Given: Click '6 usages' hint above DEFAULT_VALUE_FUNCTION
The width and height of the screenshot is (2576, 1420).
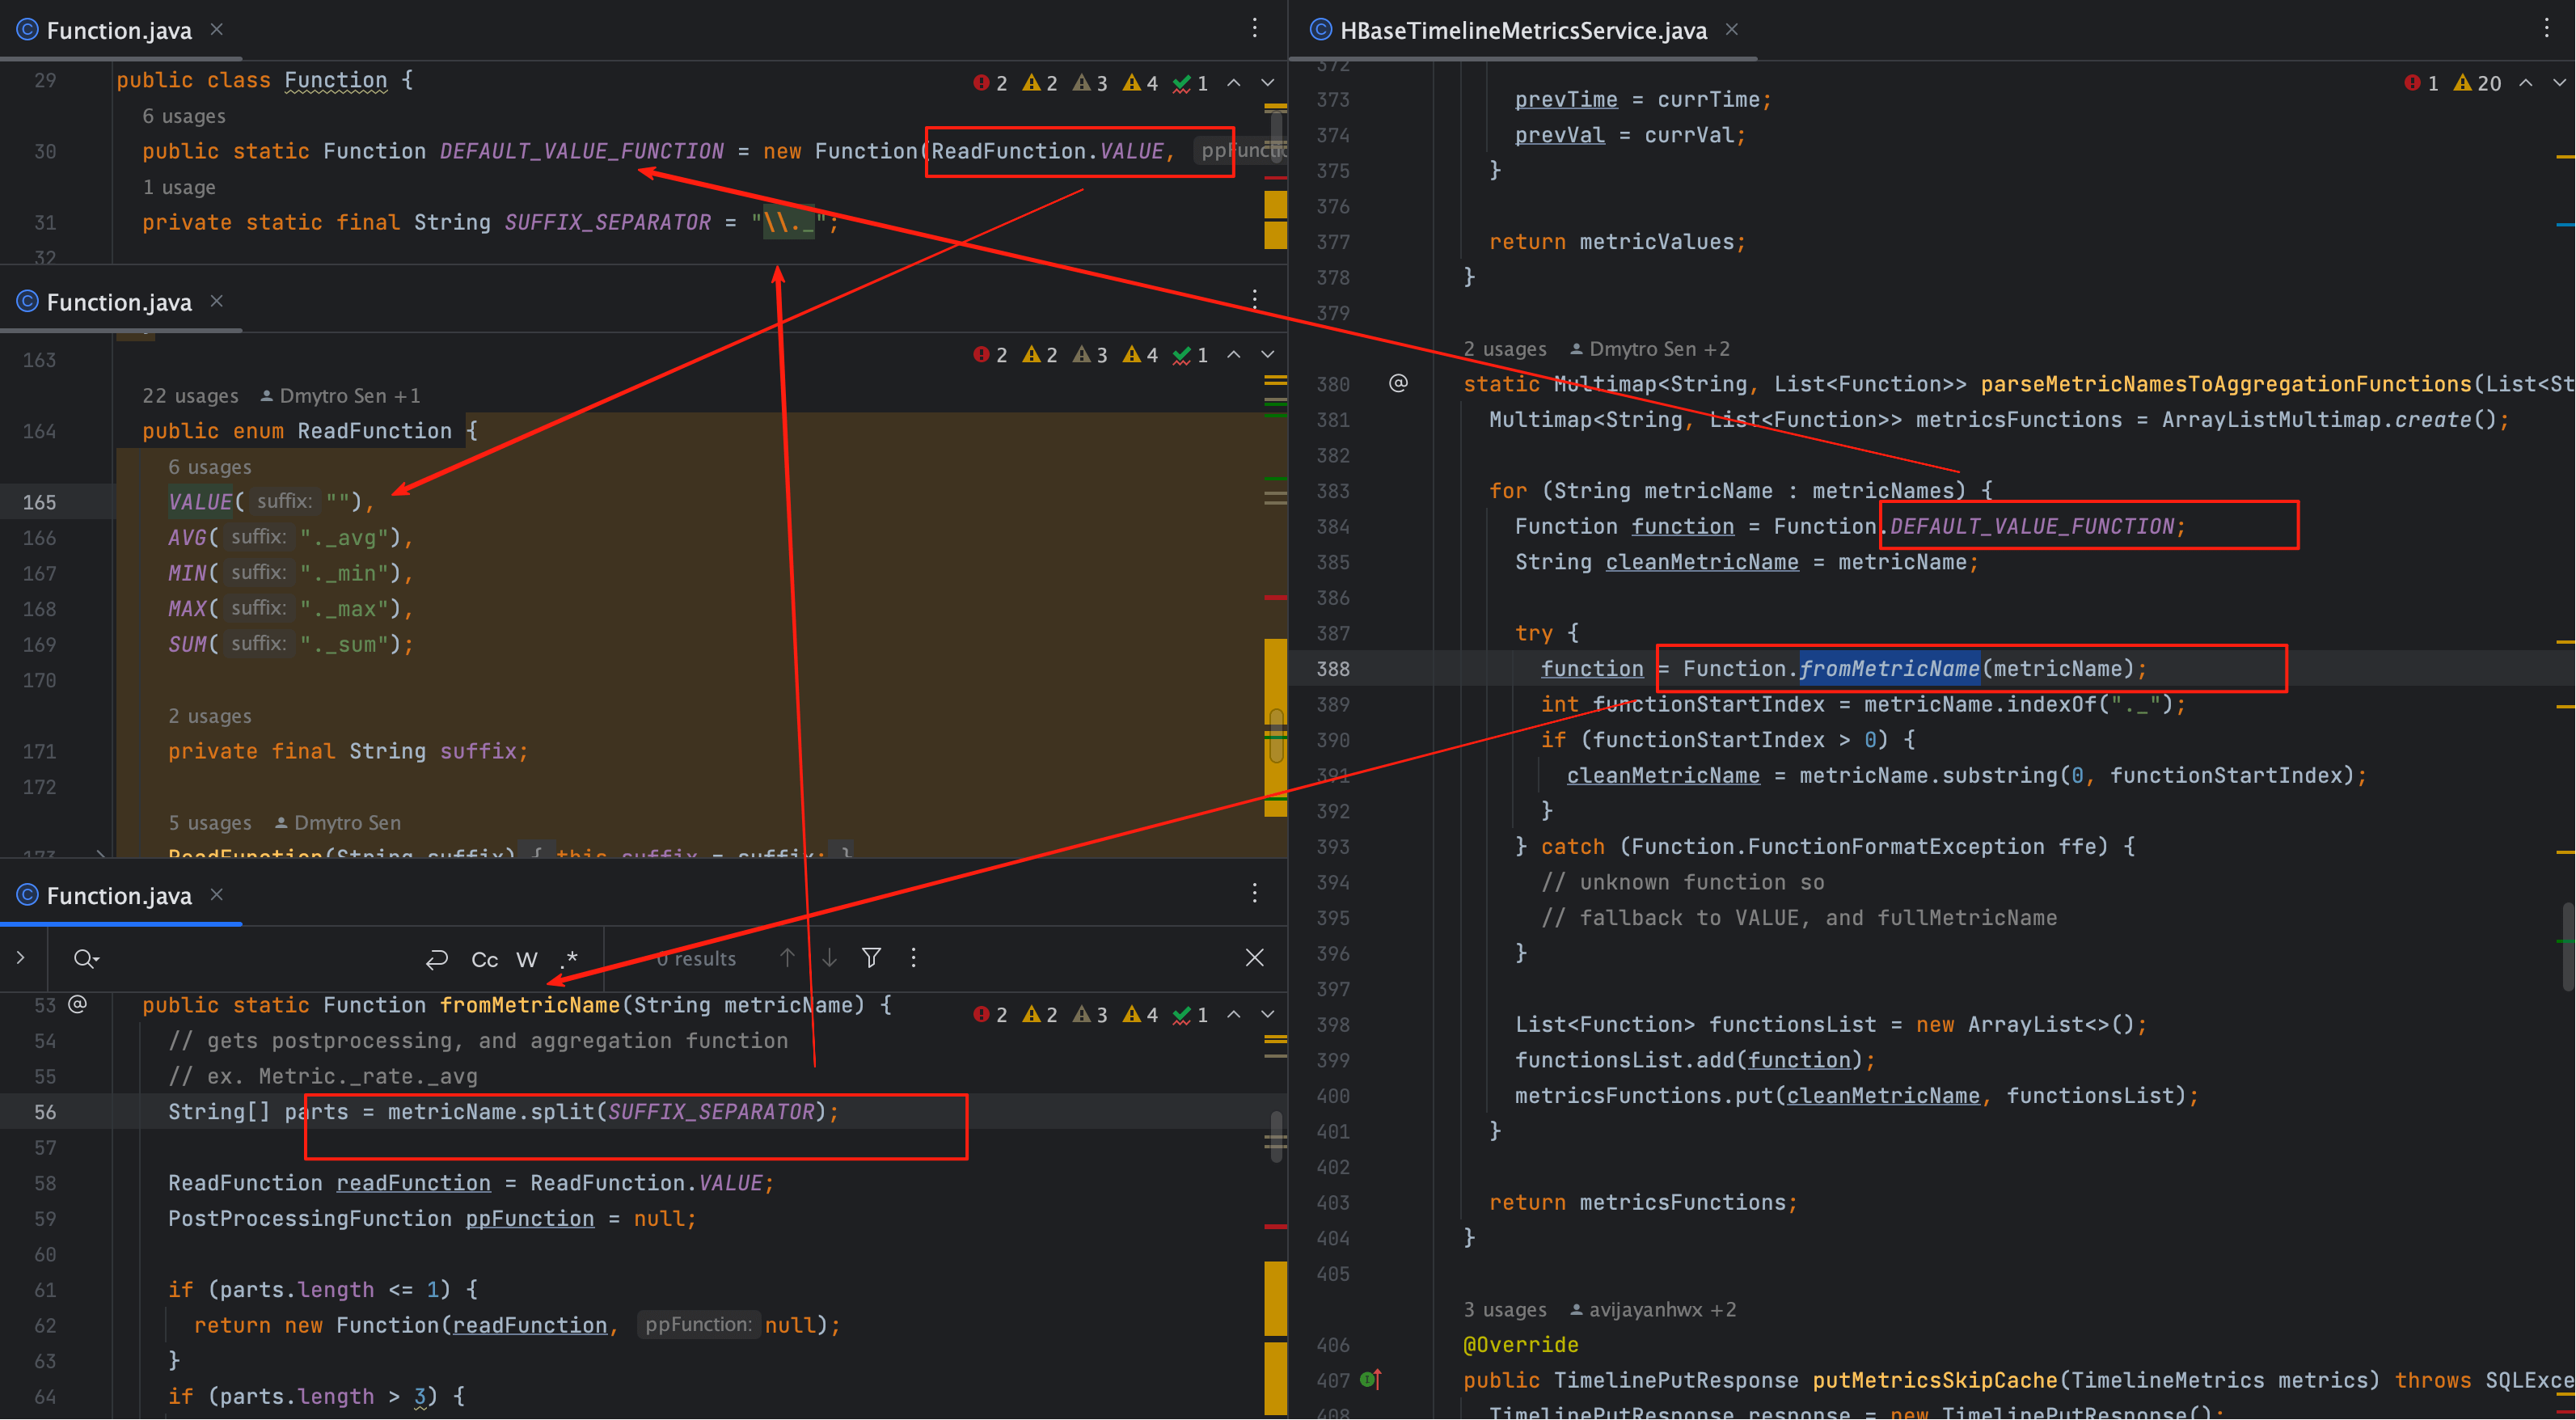Looking at the screenshot, I should [x=184, y=116].
